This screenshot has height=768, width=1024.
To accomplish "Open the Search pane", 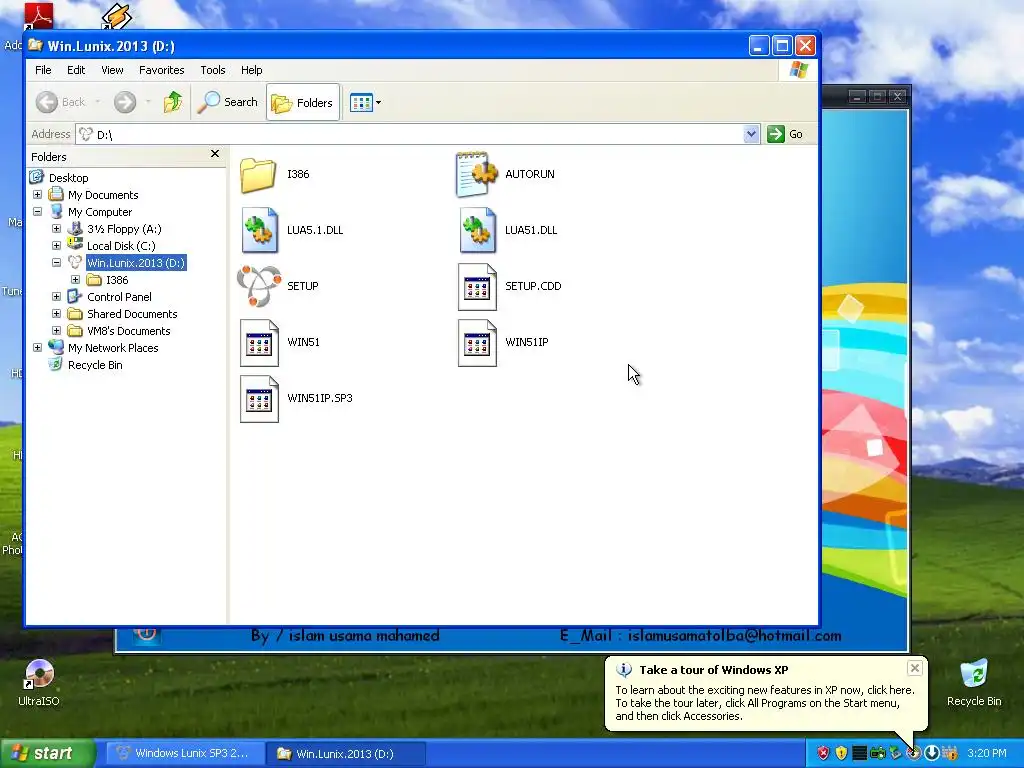I will coord(228,102).
